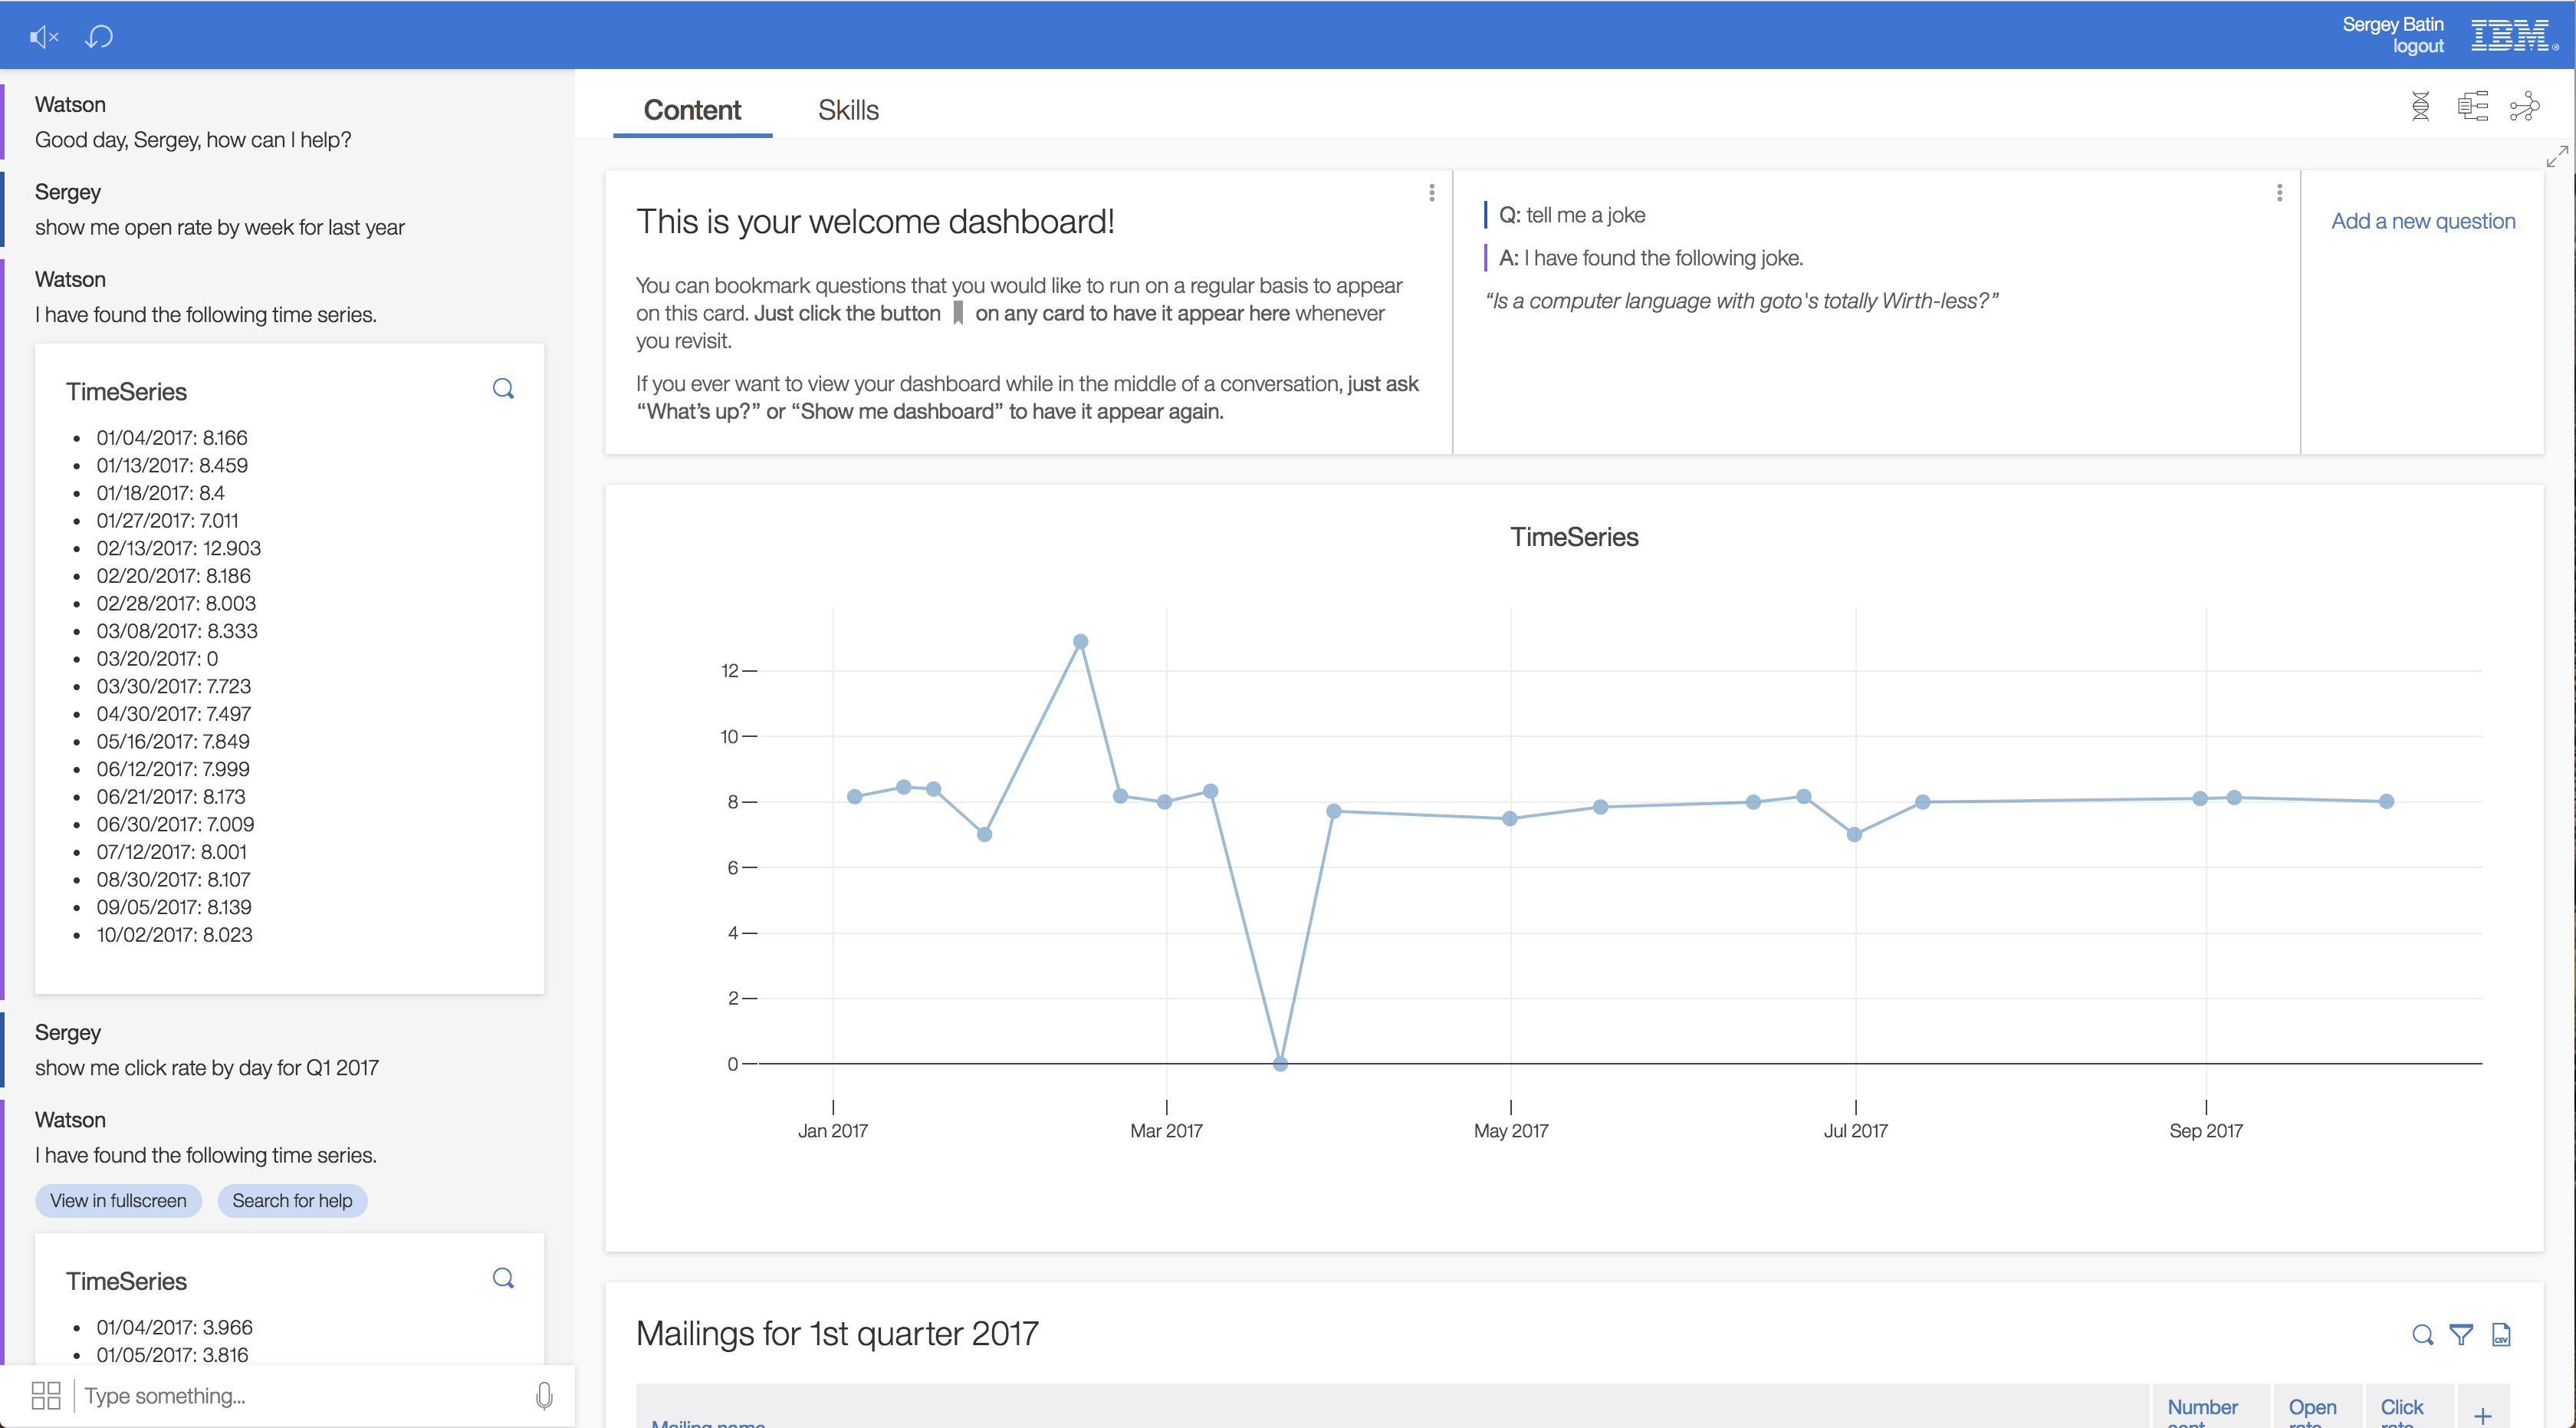Activate the microphone voice input
The image size is (2576, 1428).
click(x=544, y=1395)
